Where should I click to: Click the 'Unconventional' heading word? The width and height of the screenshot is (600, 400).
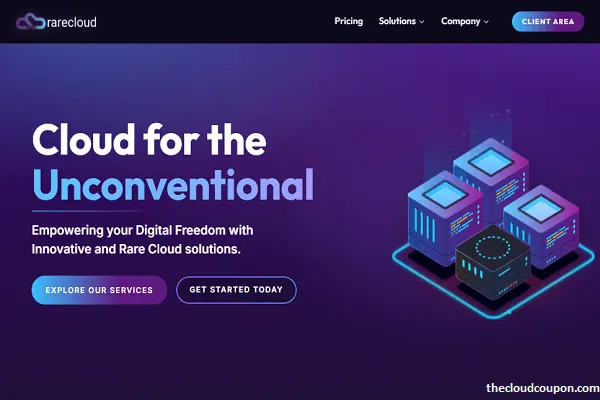click(x=173, y=184)
